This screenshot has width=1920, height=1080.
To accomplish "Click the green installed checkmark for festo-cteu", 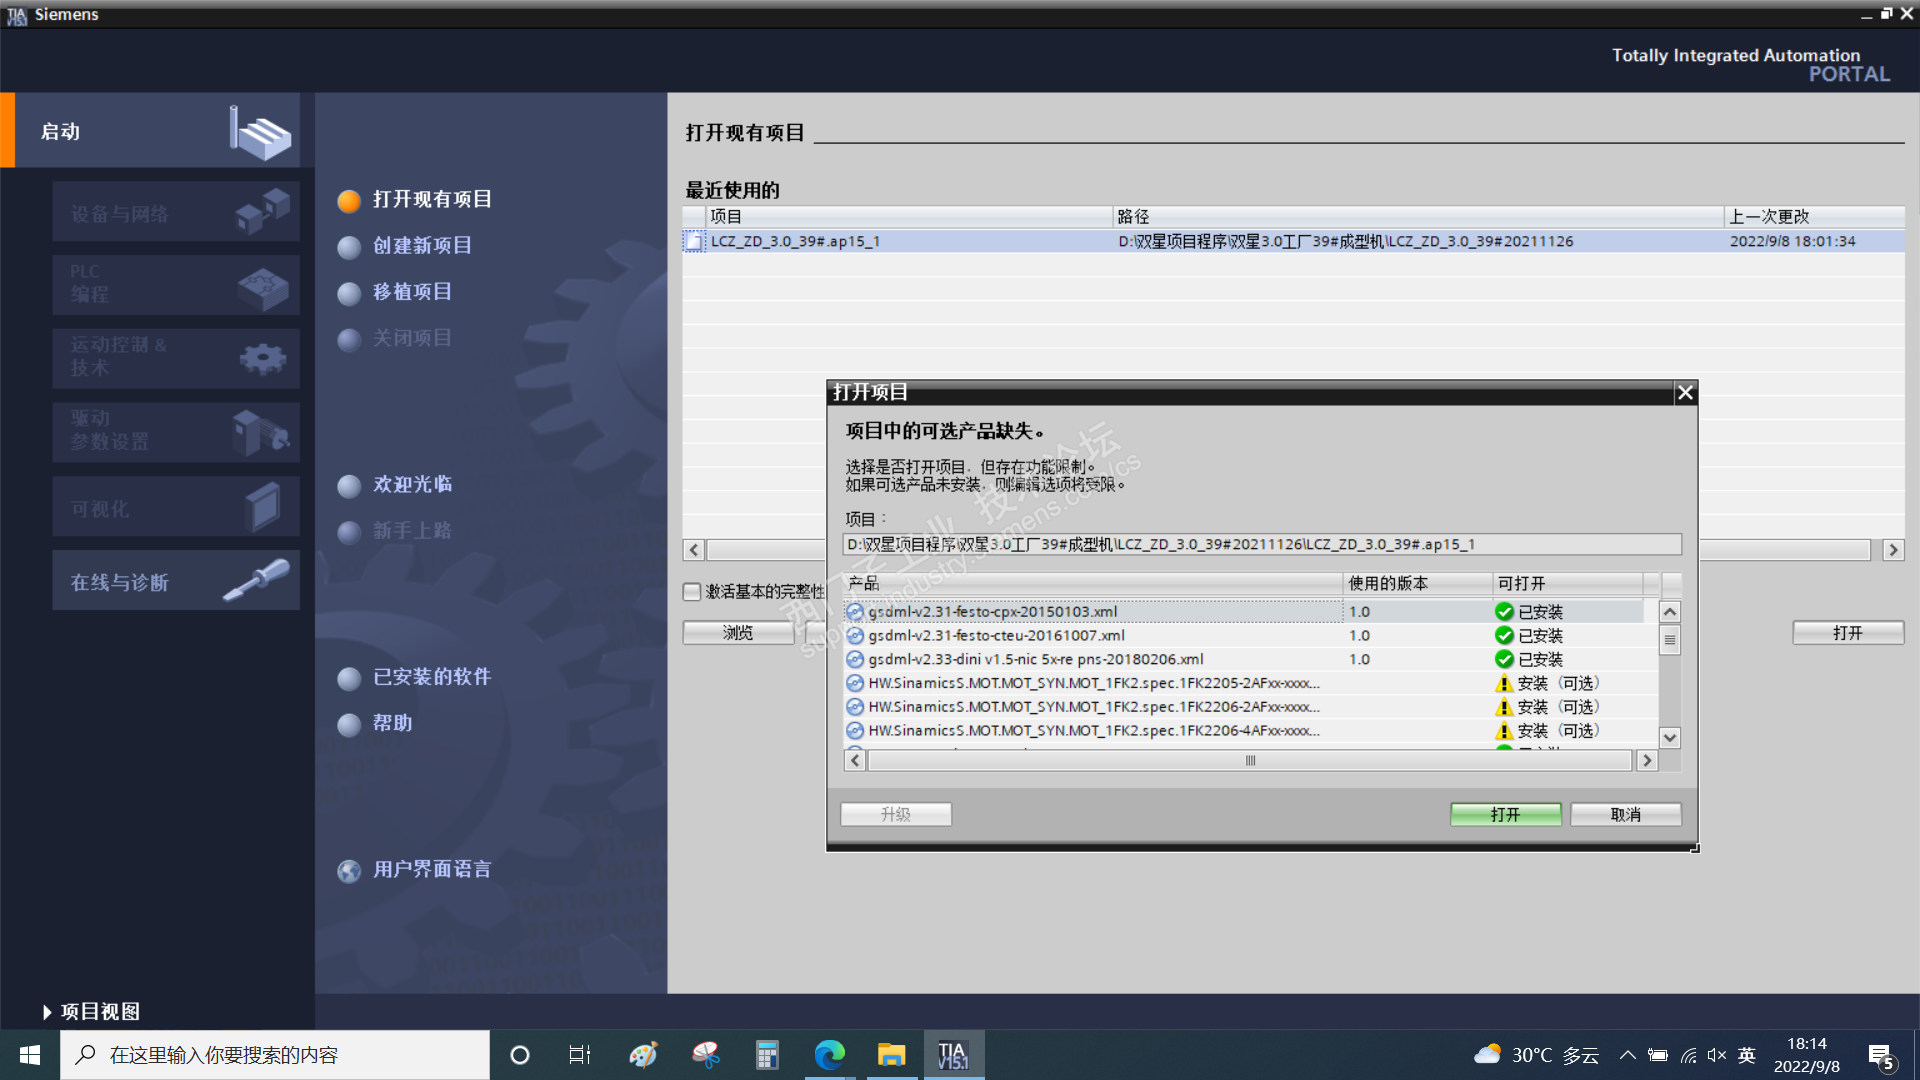I will coord(1503,635).
